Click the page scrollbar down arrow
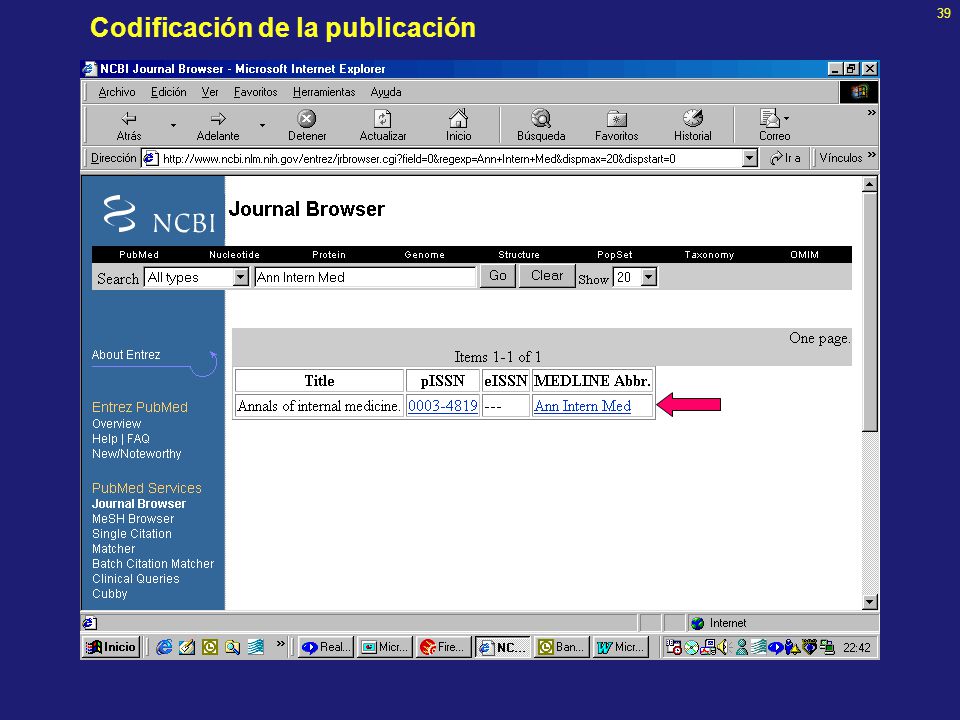 coord(869,602)
